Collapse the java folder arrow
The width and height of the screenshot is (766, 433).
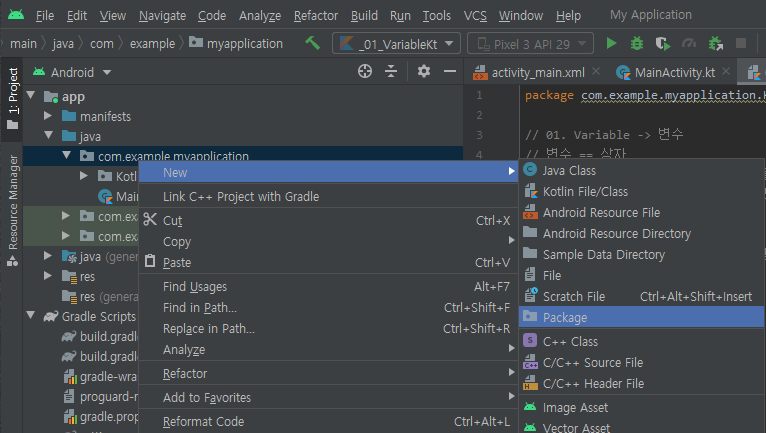tap(48, 135)
